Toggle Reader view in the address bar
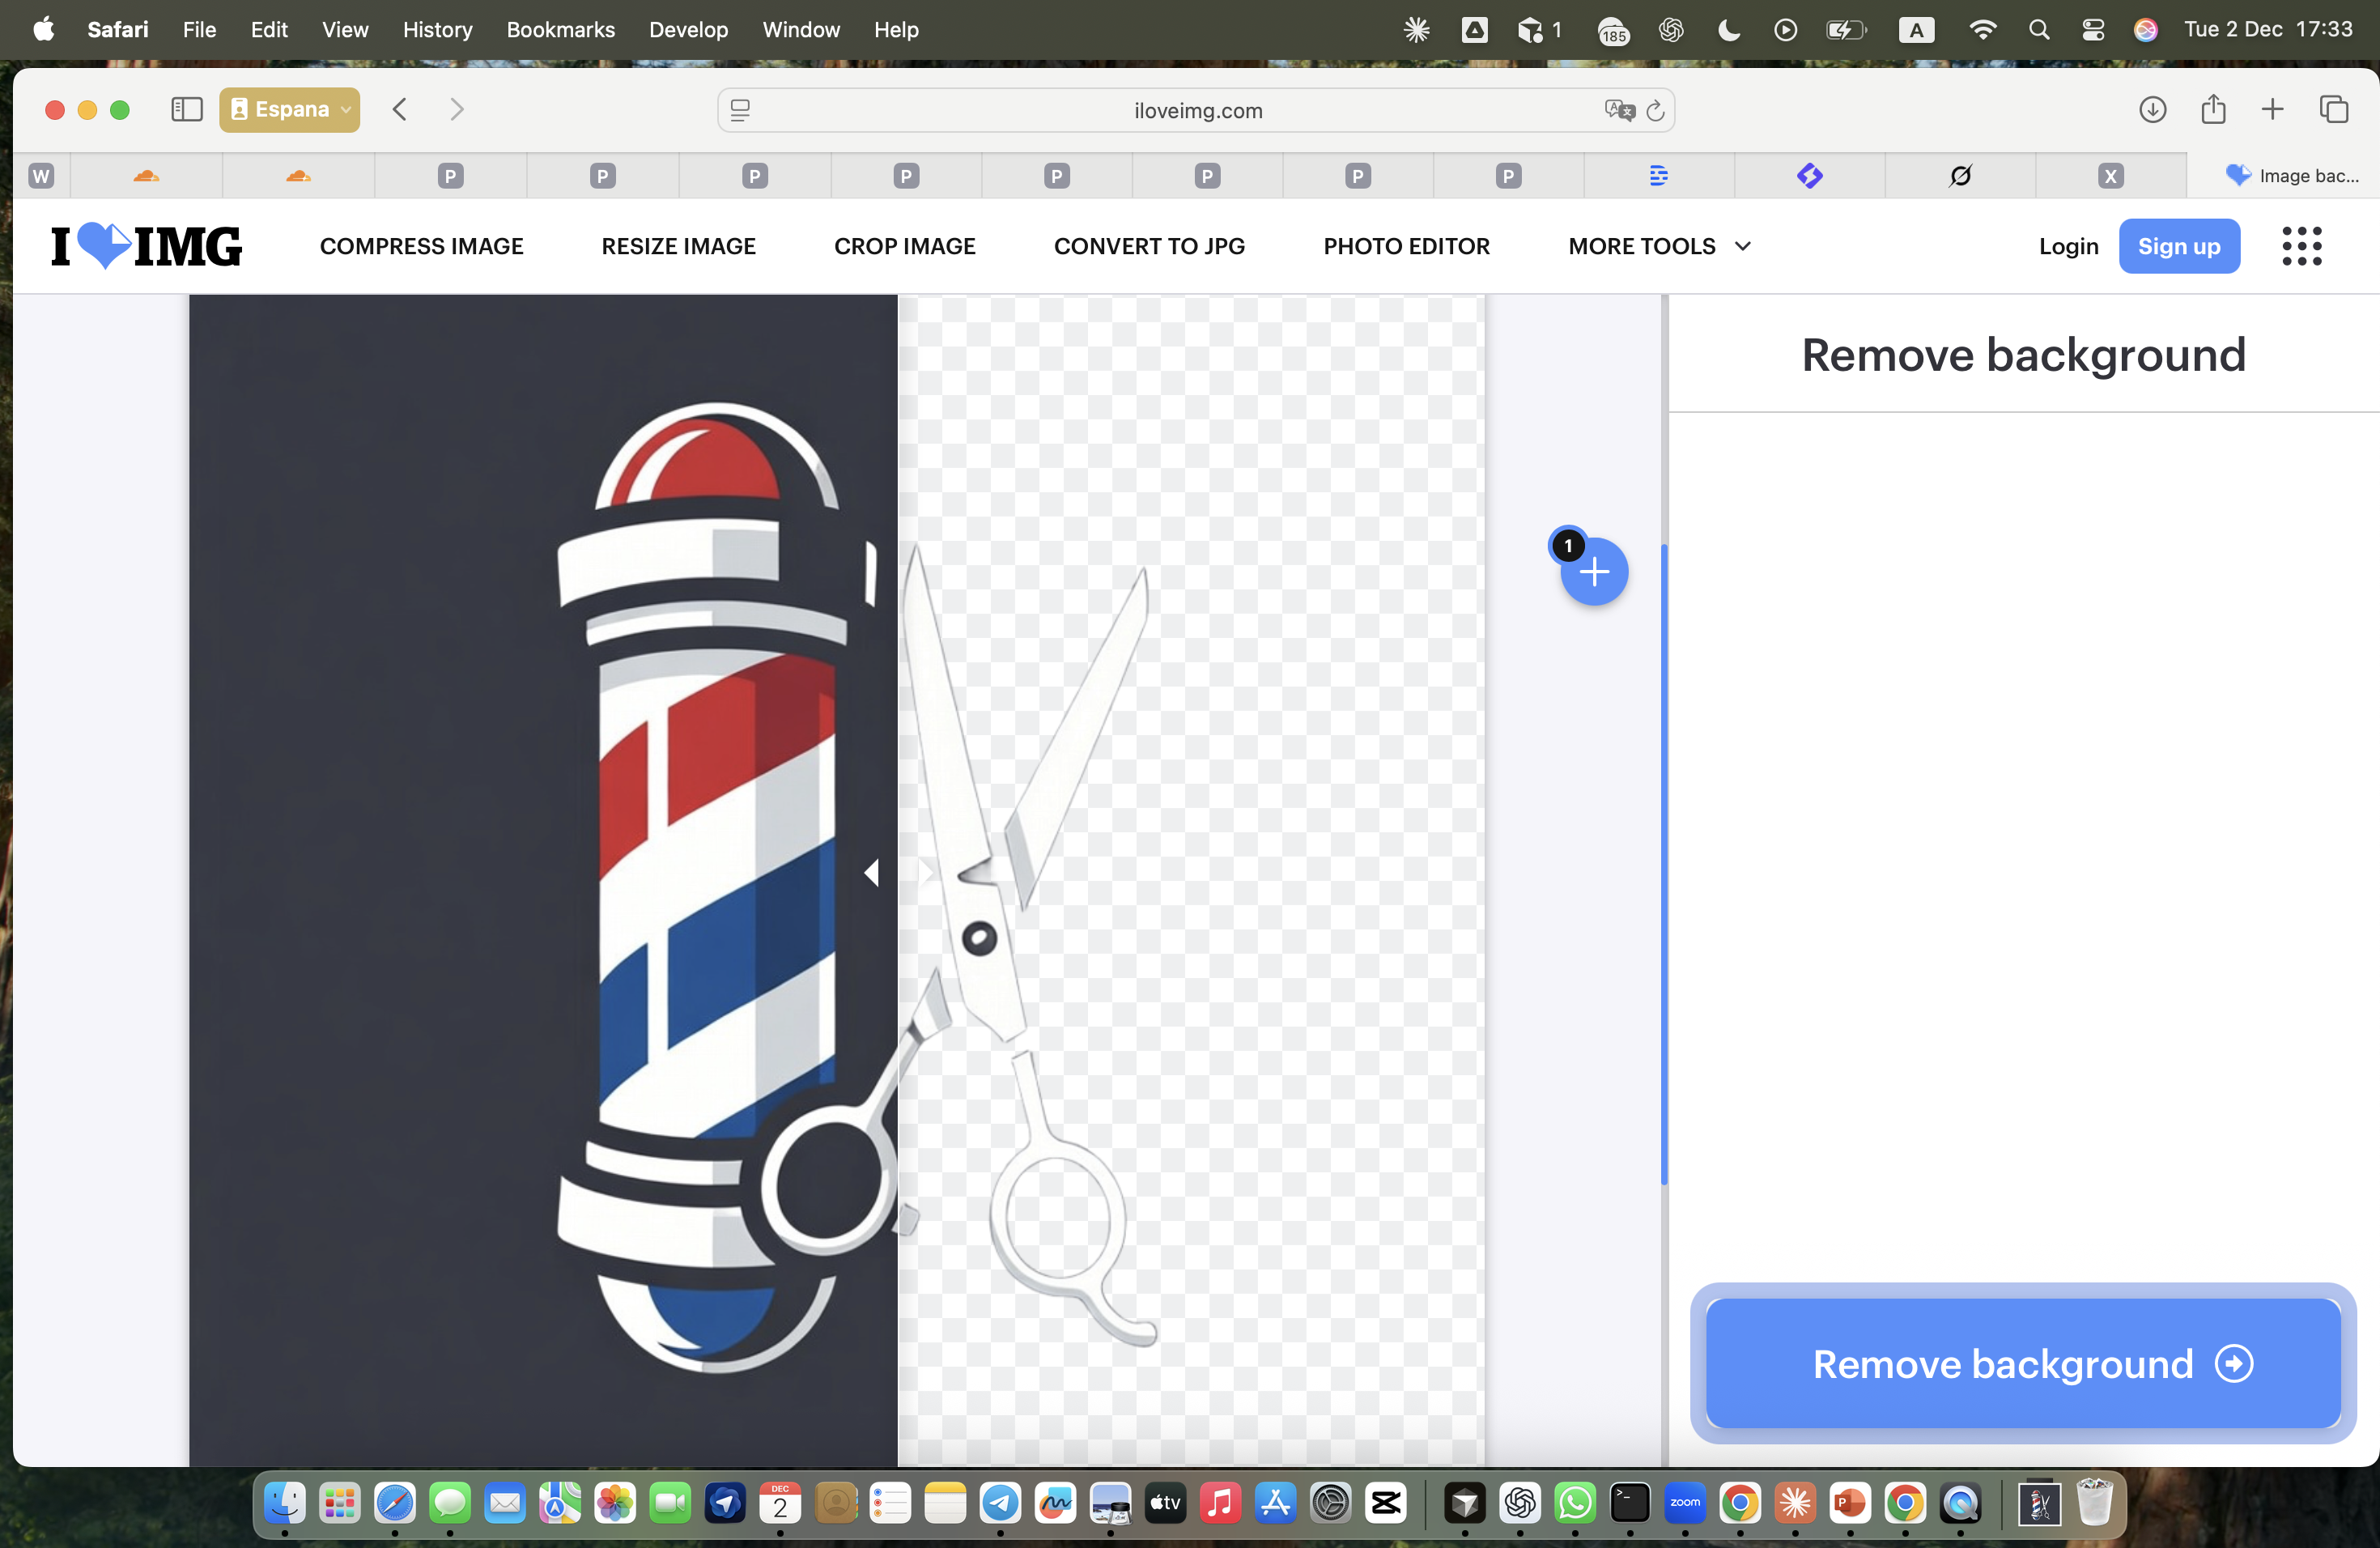Image resolution: width=2380 pixels, height=1548 pixels. (x=739, y=110)
